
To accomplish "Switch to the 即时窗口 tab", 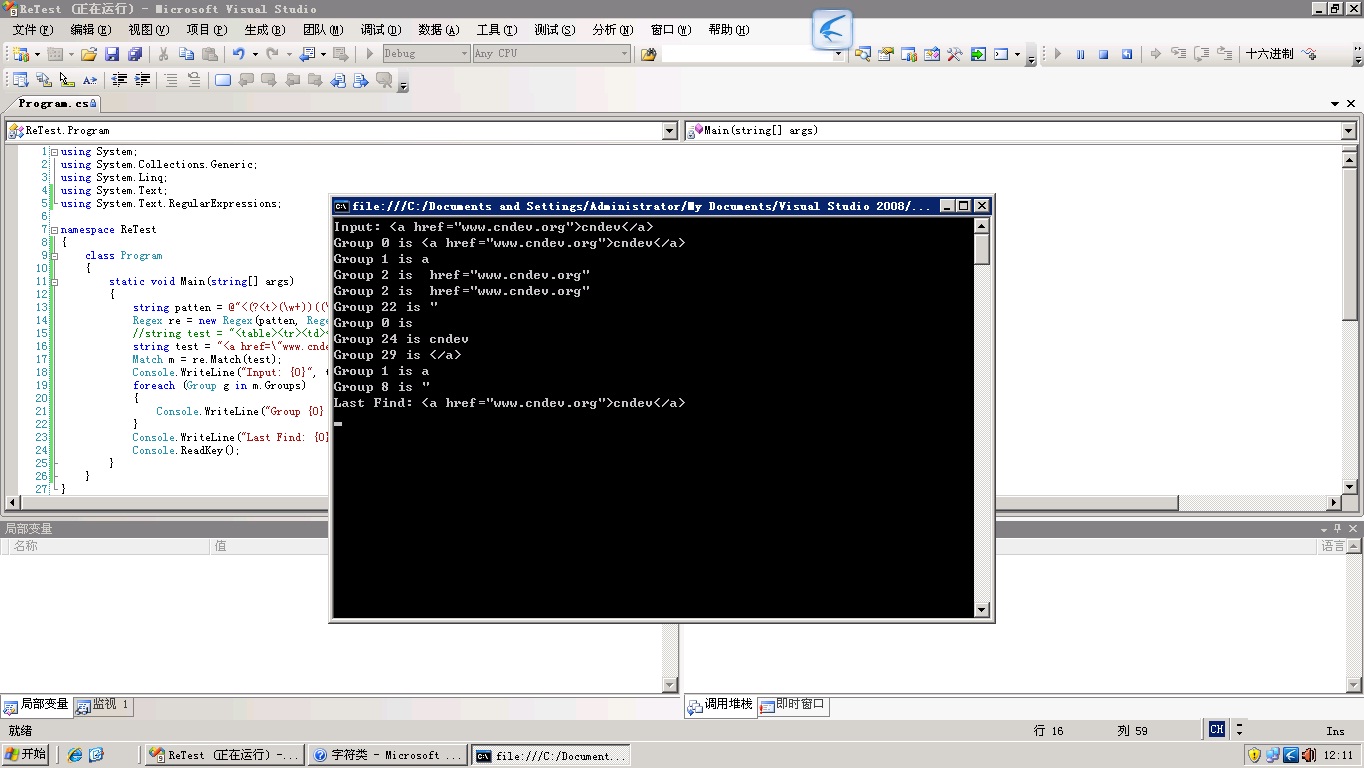I will (x=793, y=705).
